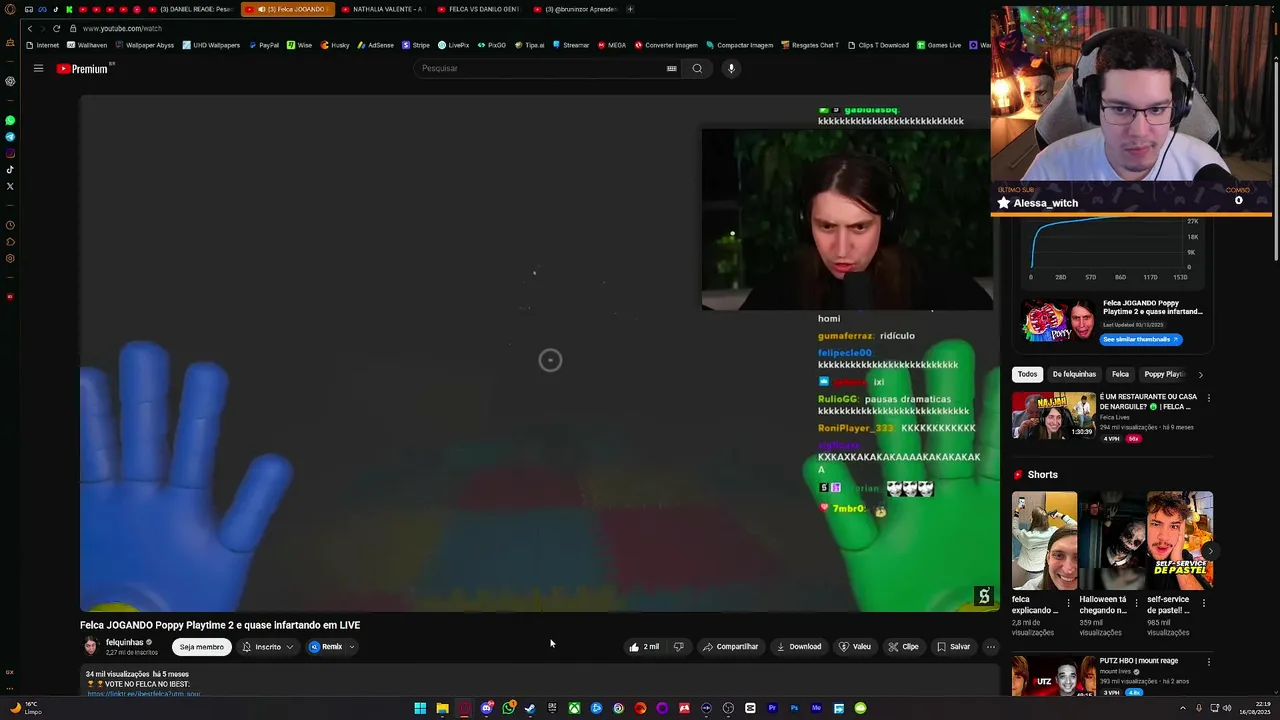Select the De felquinhas filter chip
The image size is (1280, 720).
1074,374
